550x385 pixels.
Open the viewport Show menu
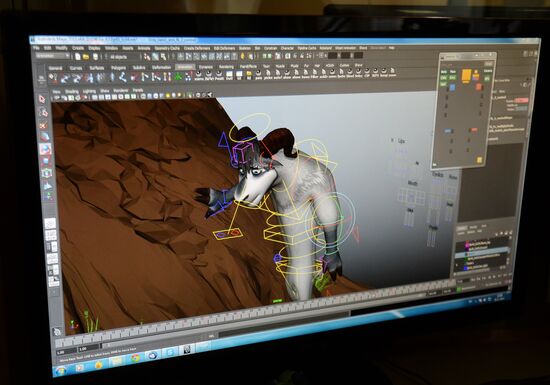[x=105, y=91]
